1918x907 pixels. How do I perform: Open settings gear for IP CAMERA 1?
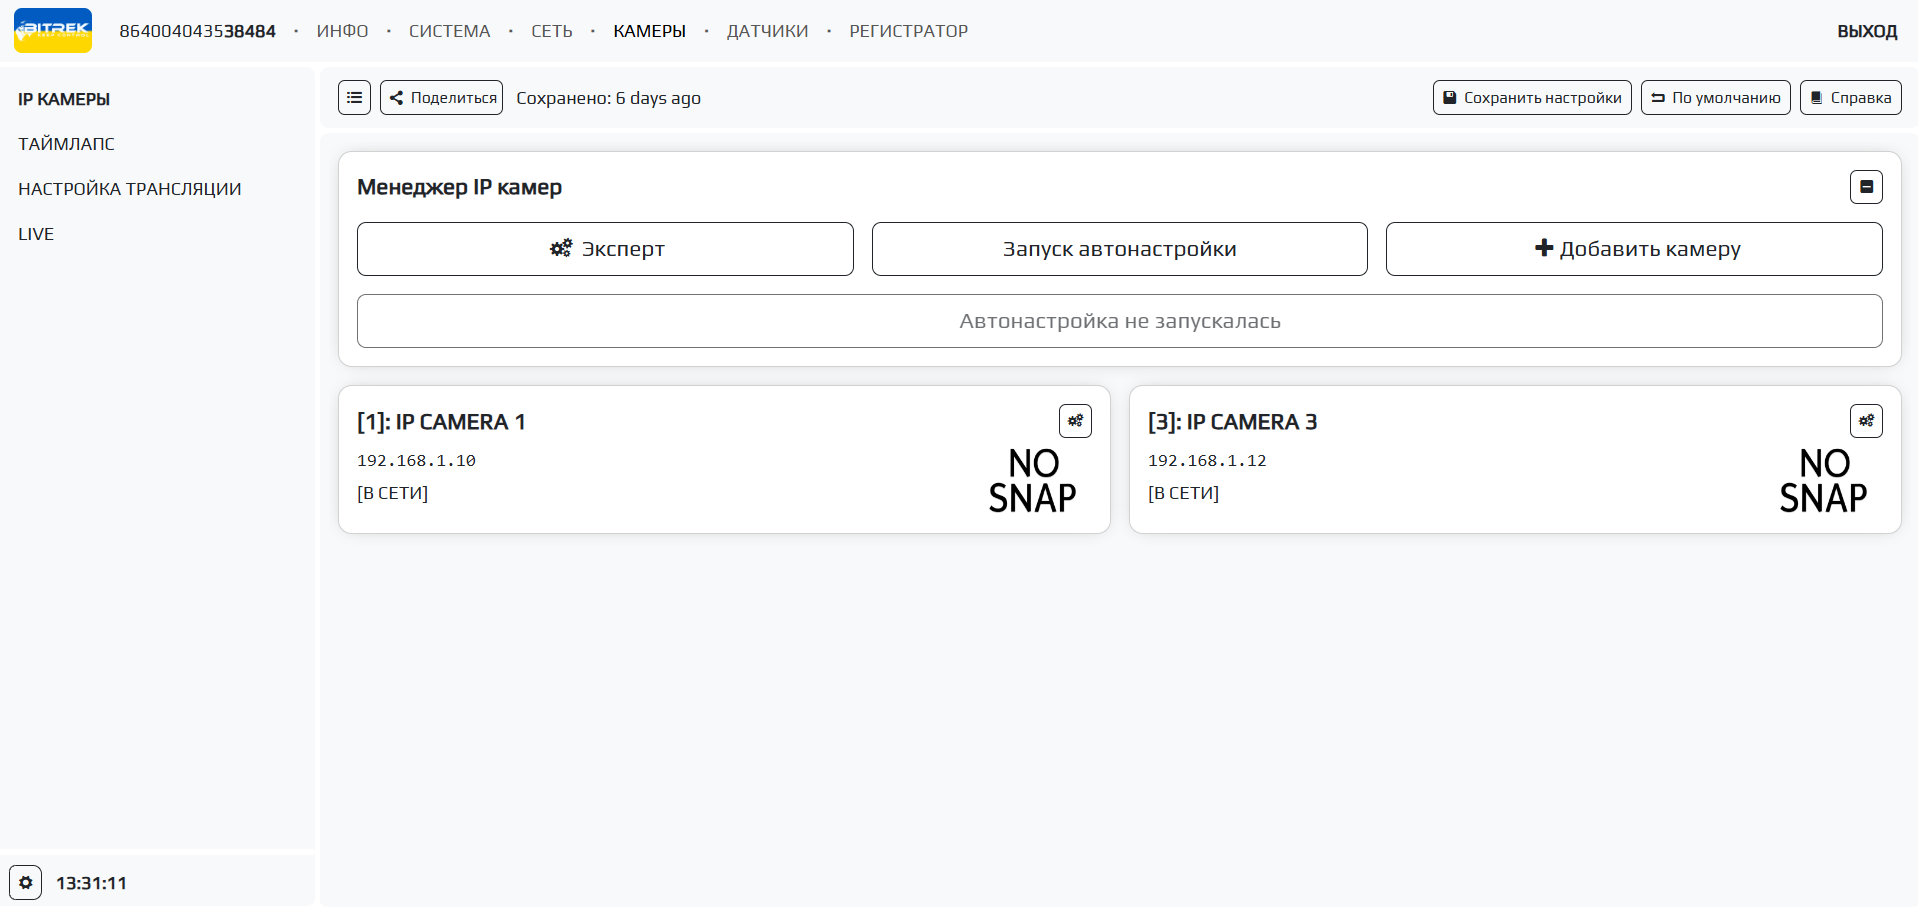click(x=1075, y=421)
